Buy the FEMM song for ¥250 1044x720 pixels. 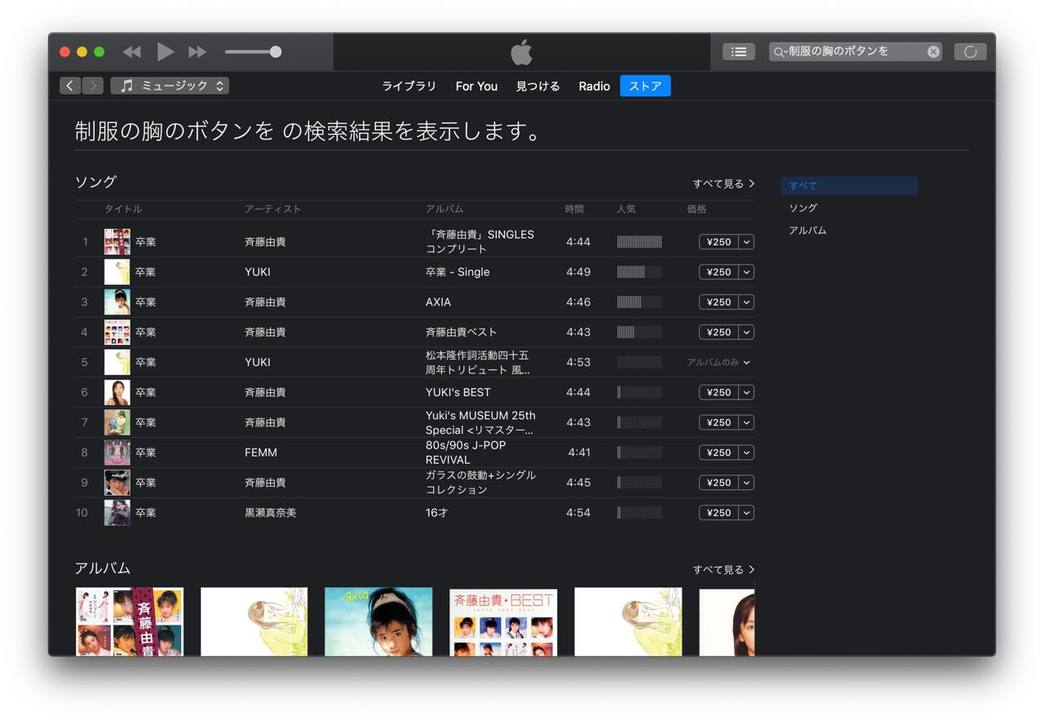718,452
